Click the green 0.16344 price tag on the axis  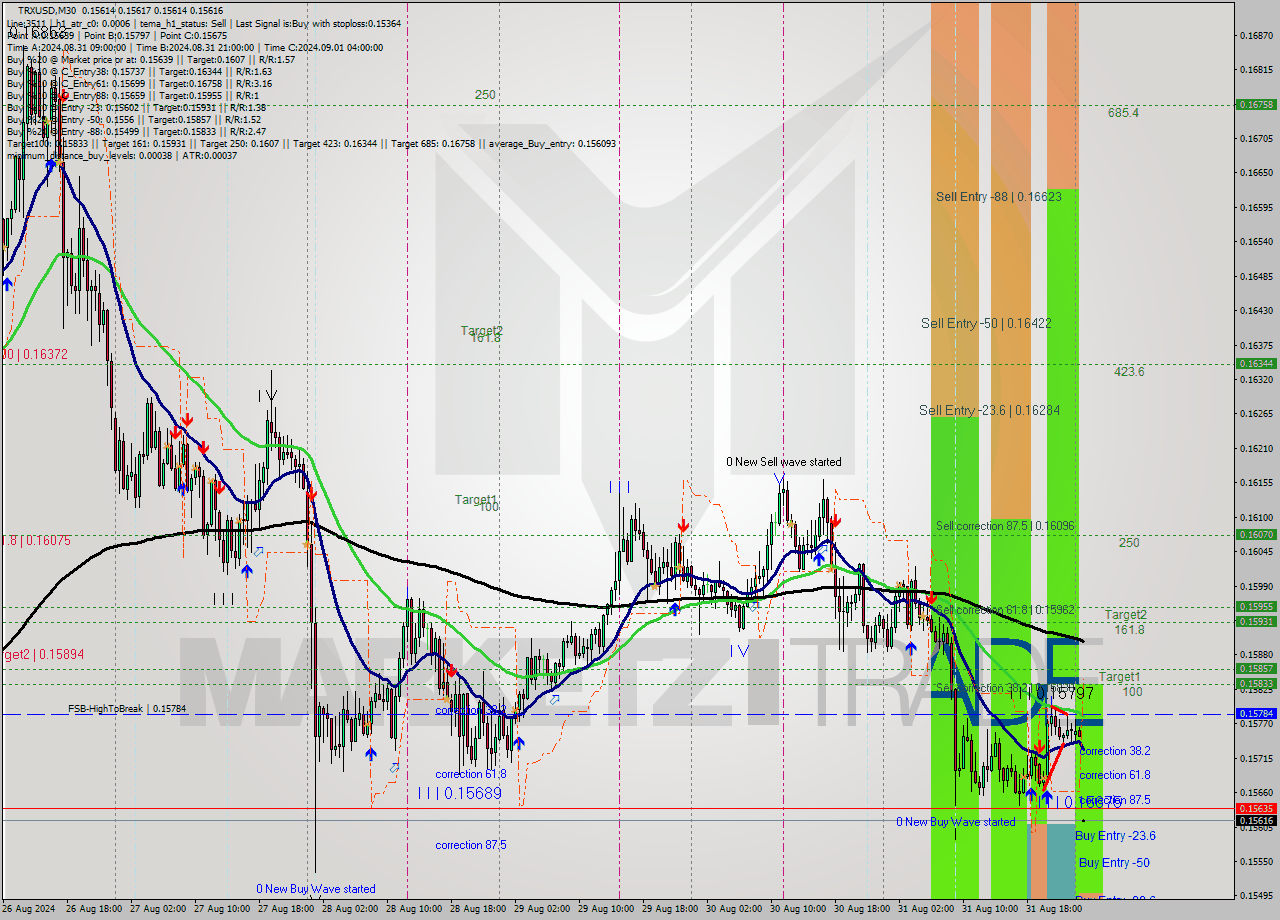[1256, 363]
